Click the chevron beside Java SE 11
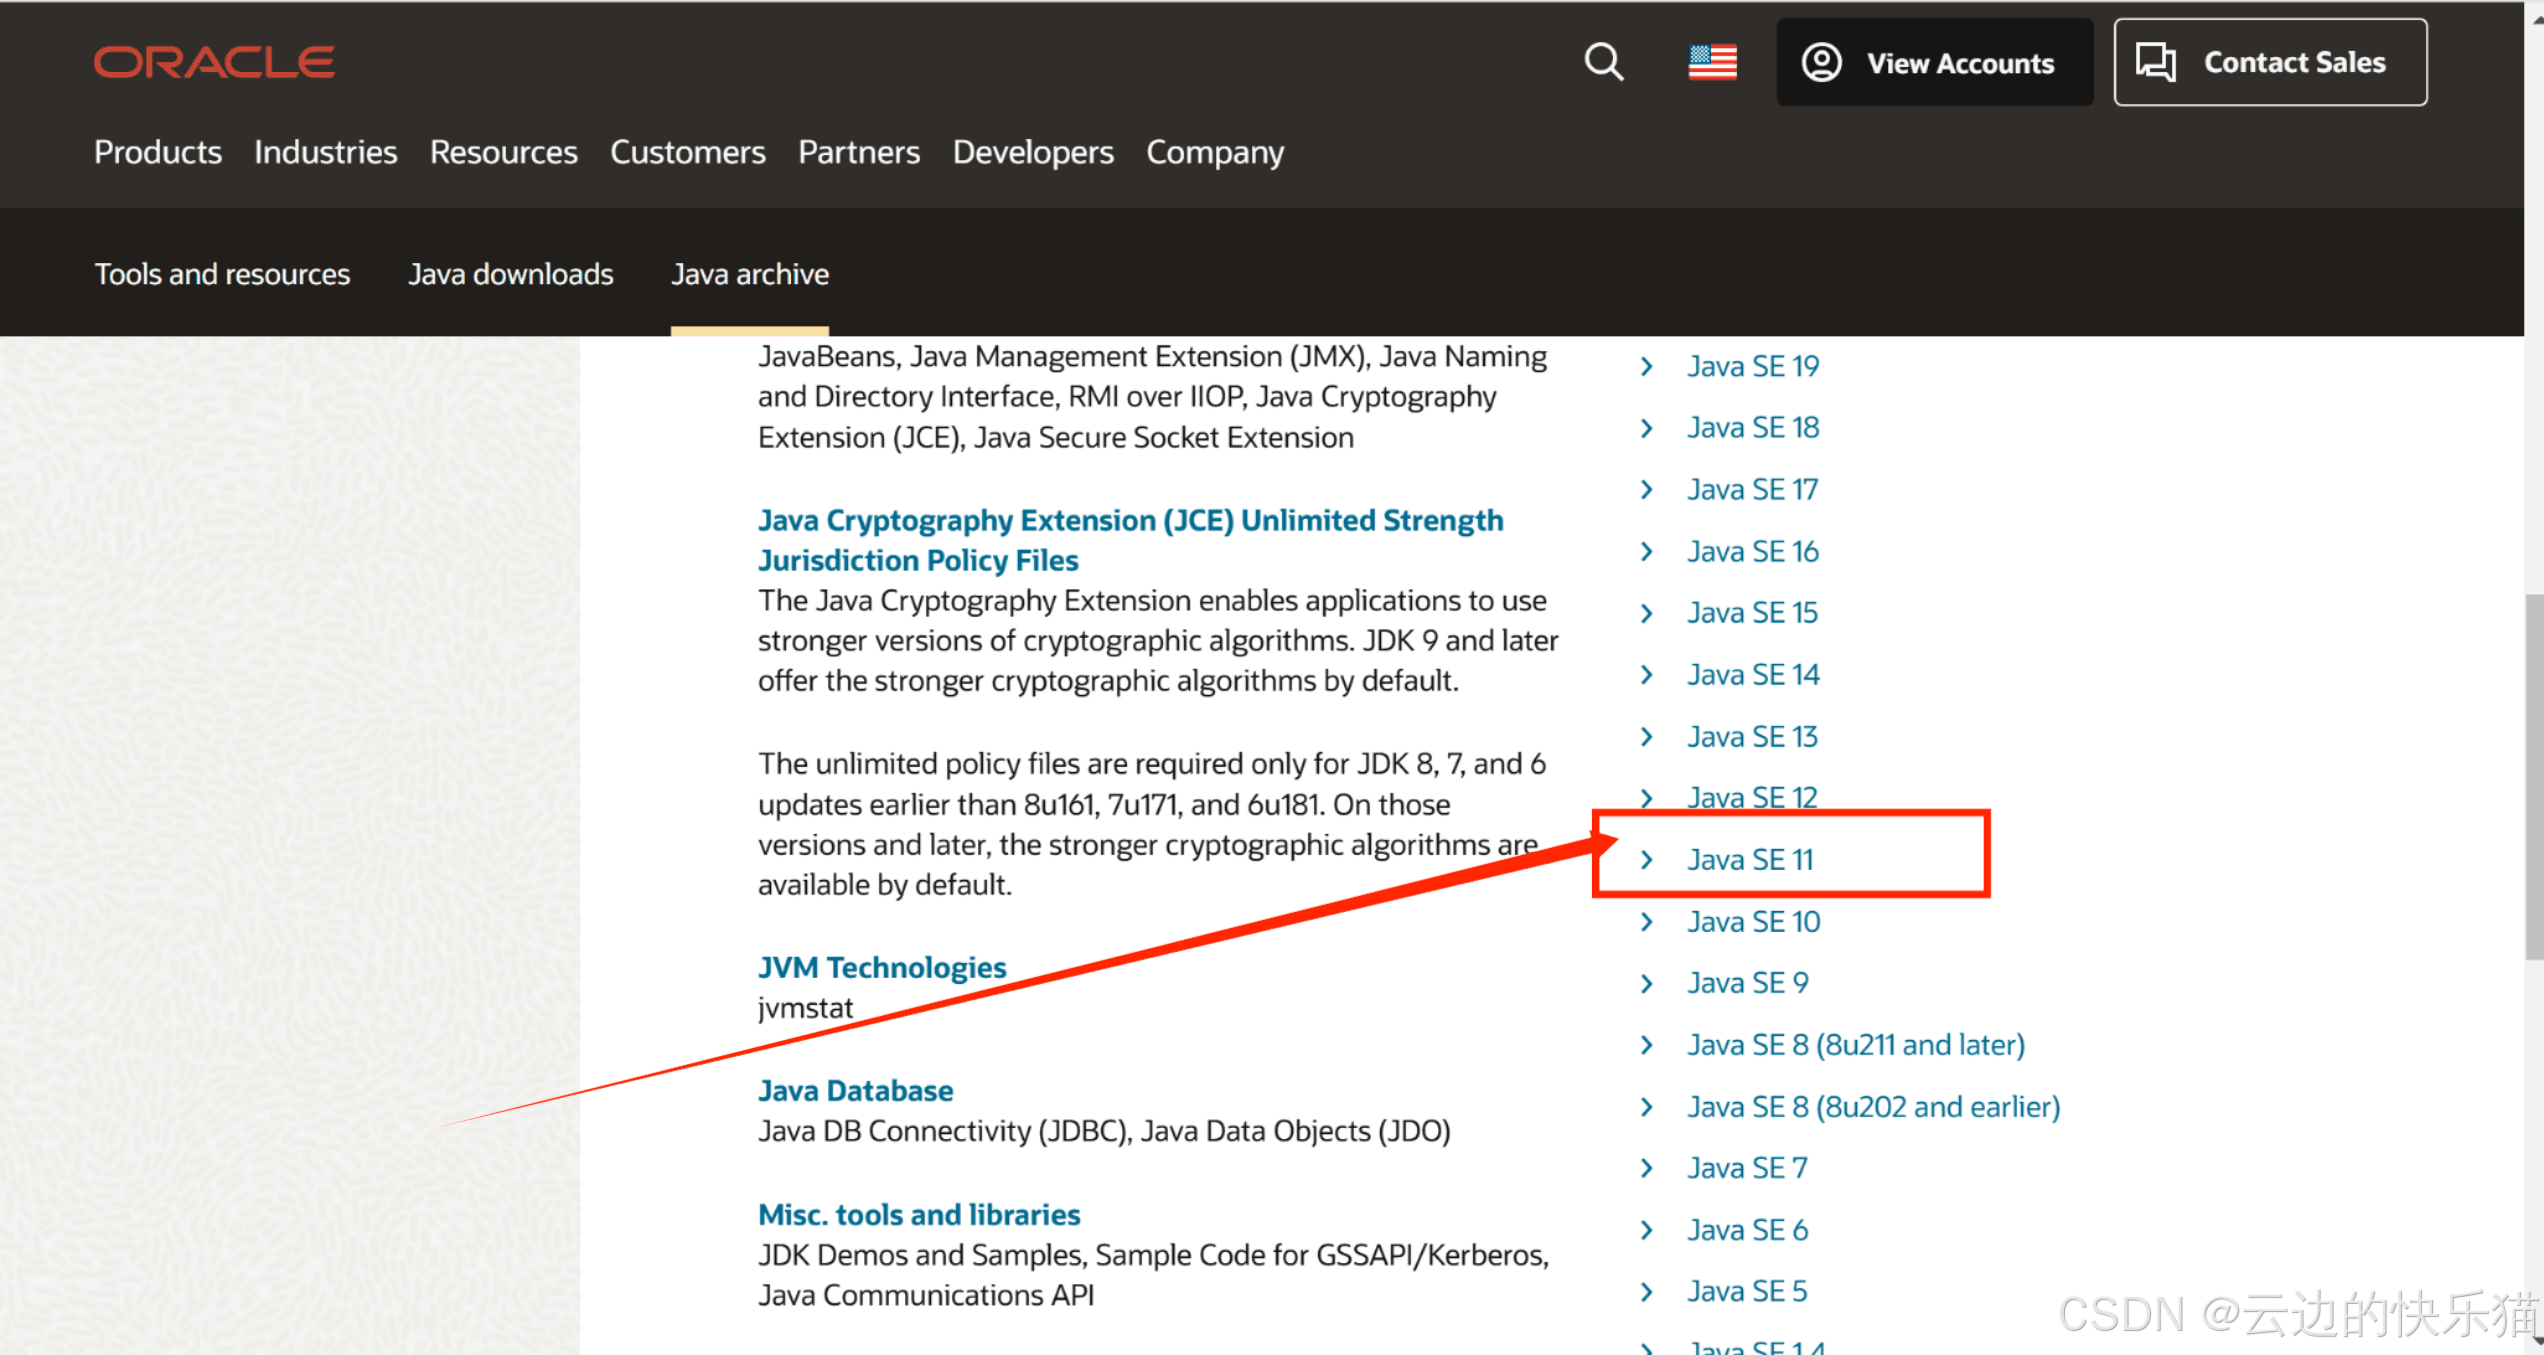 tap(1647, 860)
